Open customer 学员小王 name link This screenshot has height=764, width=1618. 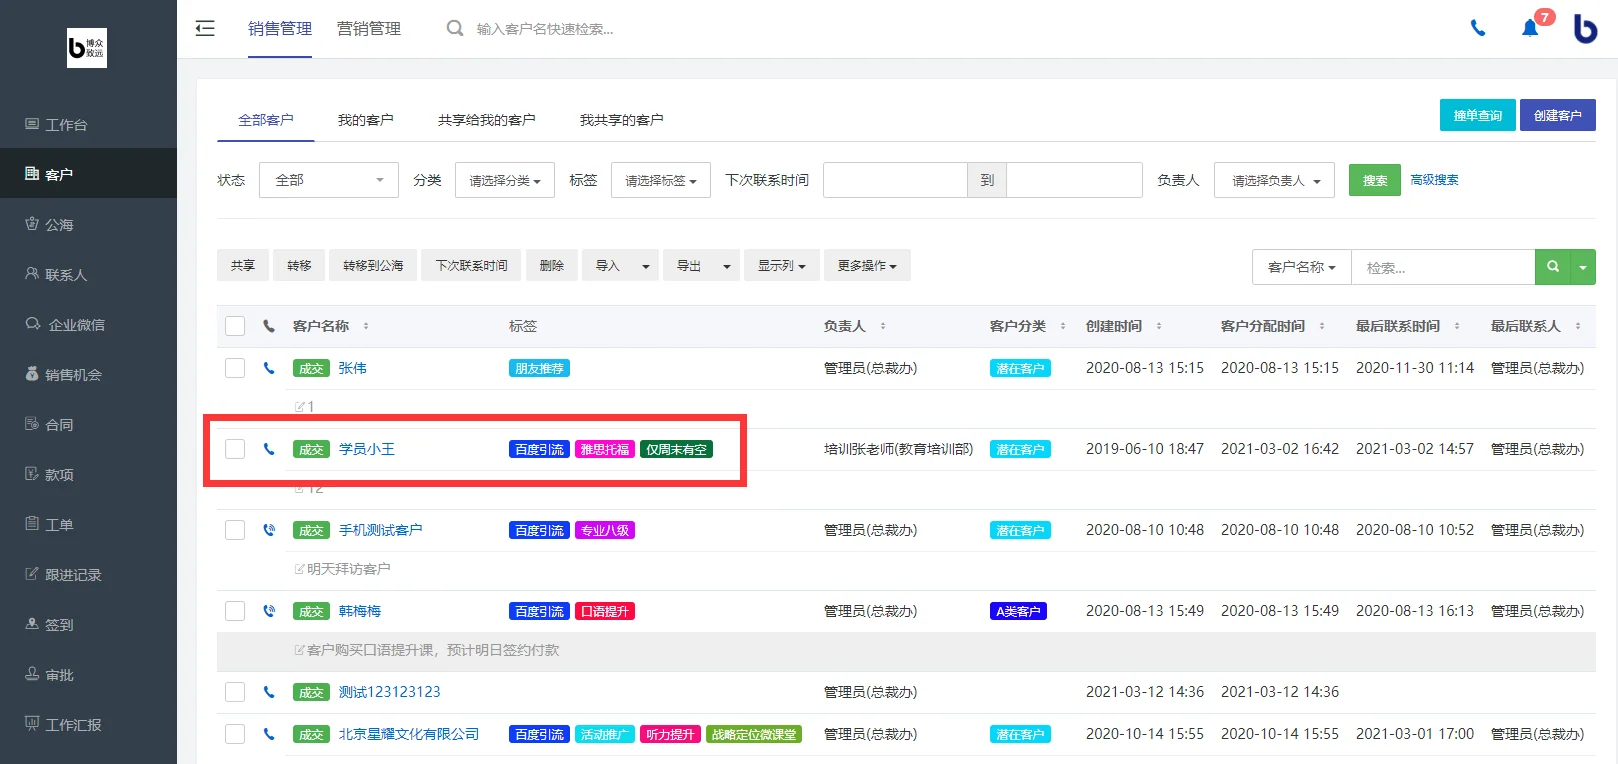(367, 449)
